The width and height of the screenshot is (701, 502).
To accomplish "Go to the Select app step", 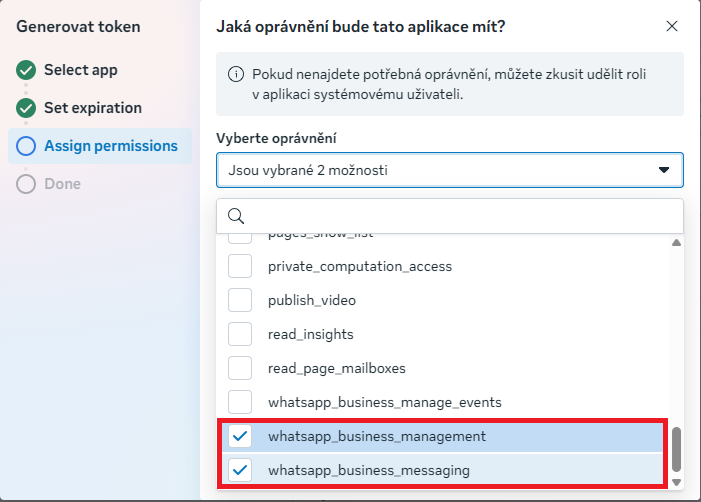I will [x=80, y=70].
